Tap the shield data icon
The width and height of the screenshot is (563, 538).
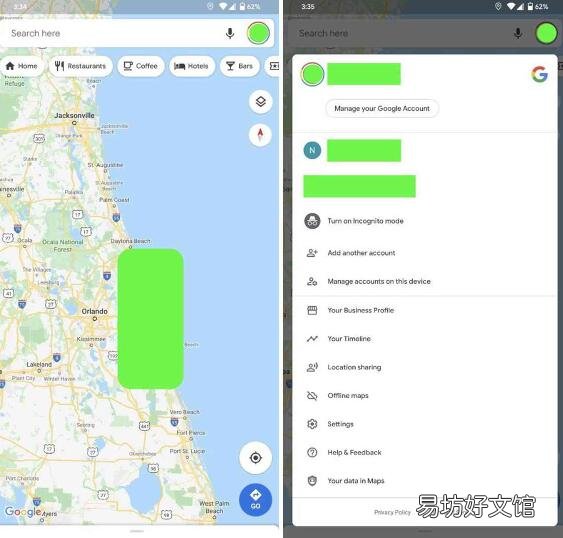[x=312, y=481]
